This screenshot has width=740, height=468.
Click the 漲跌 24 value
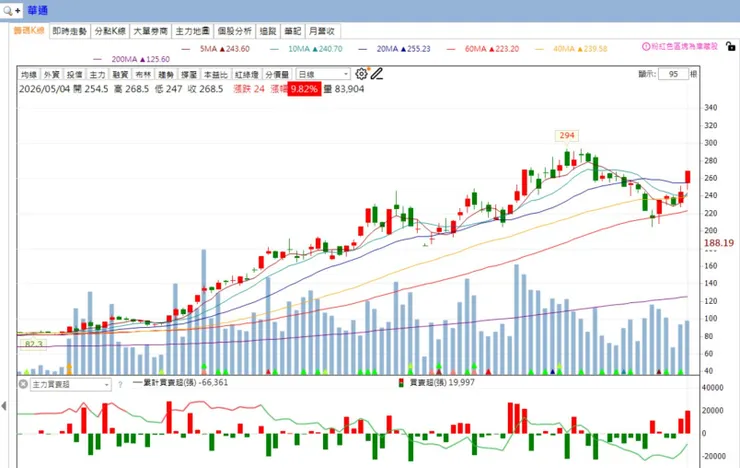pos(249,89)
